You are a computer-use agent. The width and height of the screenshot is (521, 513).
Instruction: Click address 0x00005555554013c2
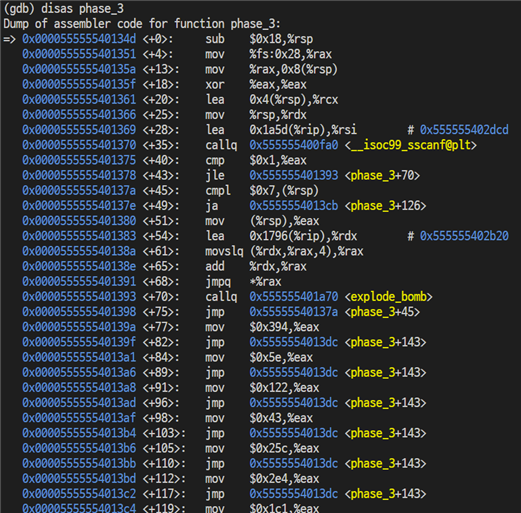point(79,494)
